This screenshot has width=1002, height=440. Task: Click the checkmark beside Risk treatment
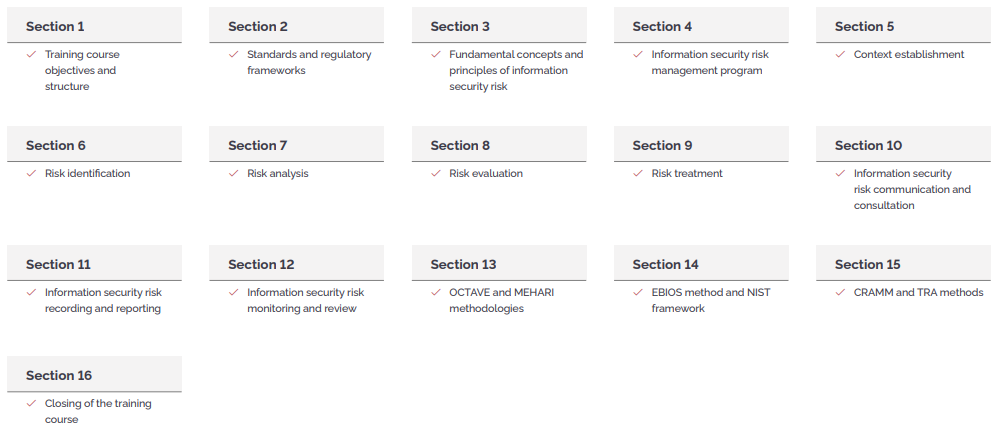pyautogui.click(x=638, y=174)
